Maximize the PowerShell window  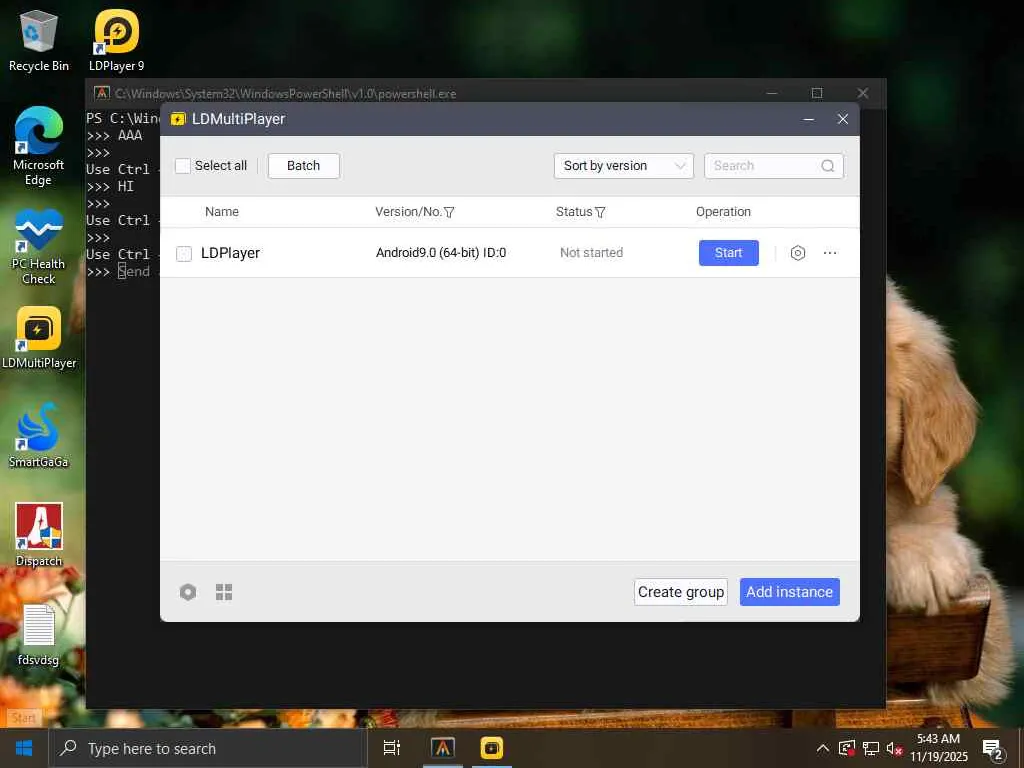click(x=817, y=93)
